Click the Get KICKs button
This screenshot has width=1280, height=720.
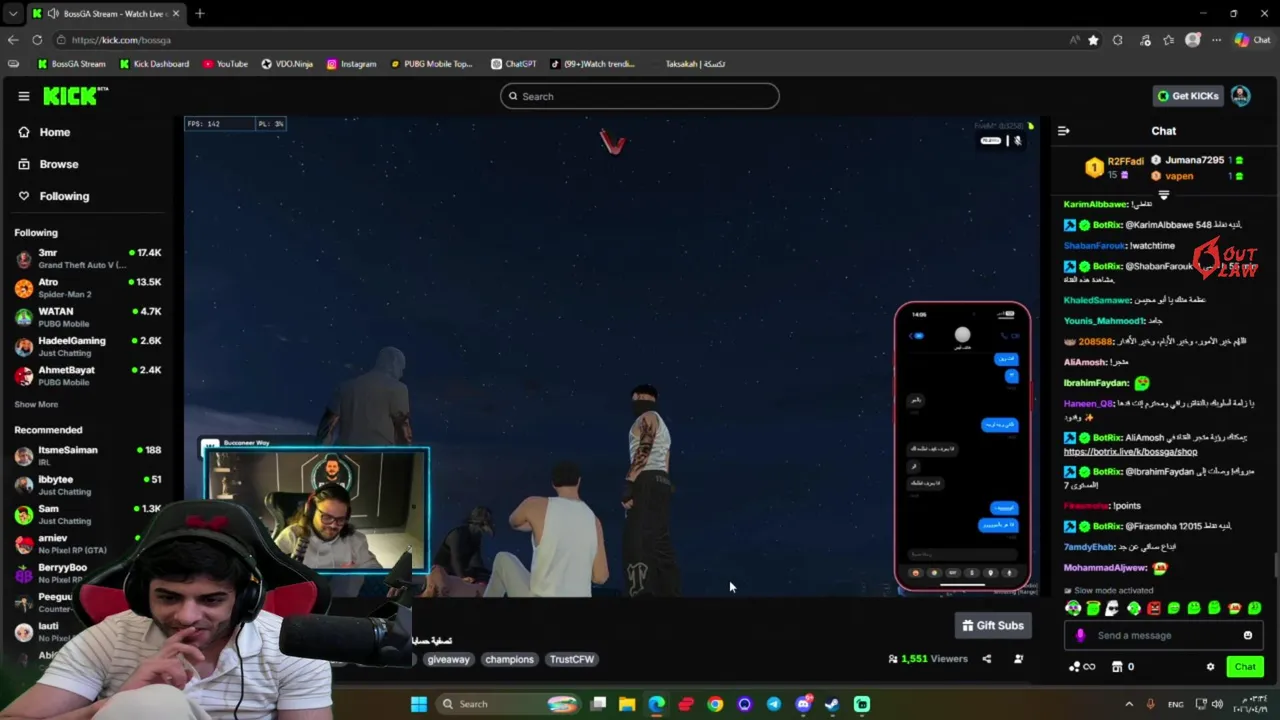pos(1188,96)
